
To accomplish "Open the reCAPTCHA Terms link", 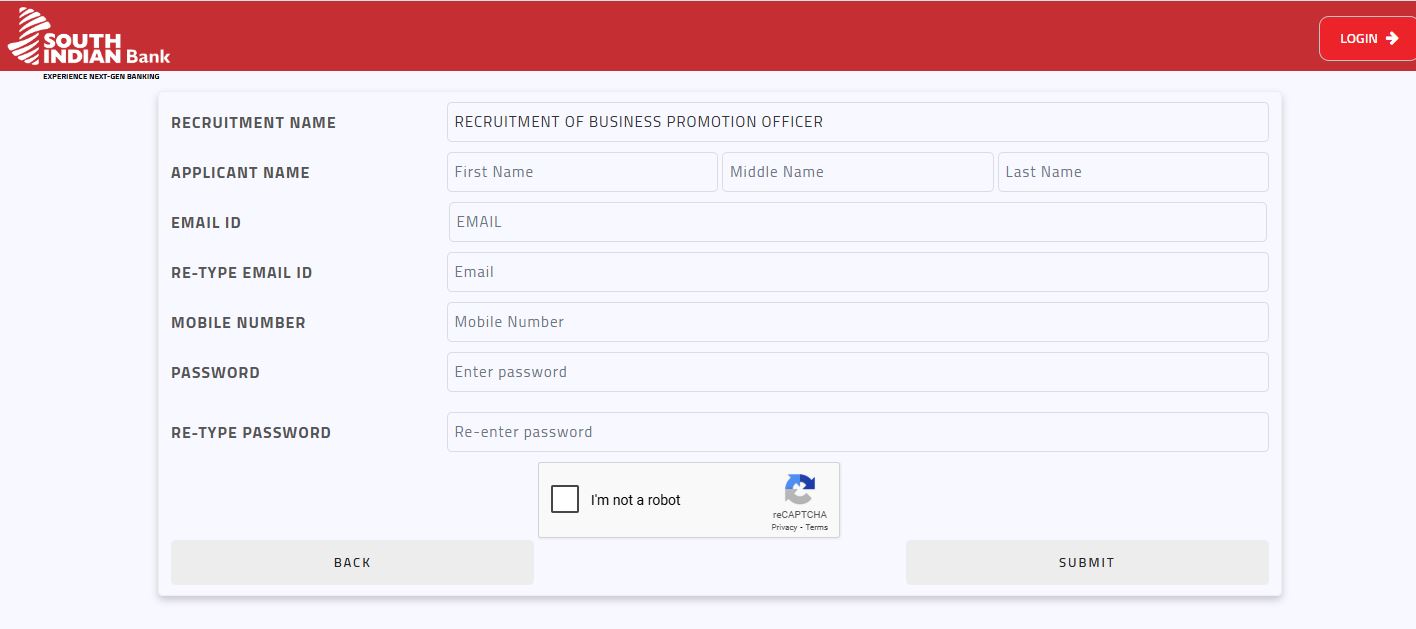I will coord(817,527).
